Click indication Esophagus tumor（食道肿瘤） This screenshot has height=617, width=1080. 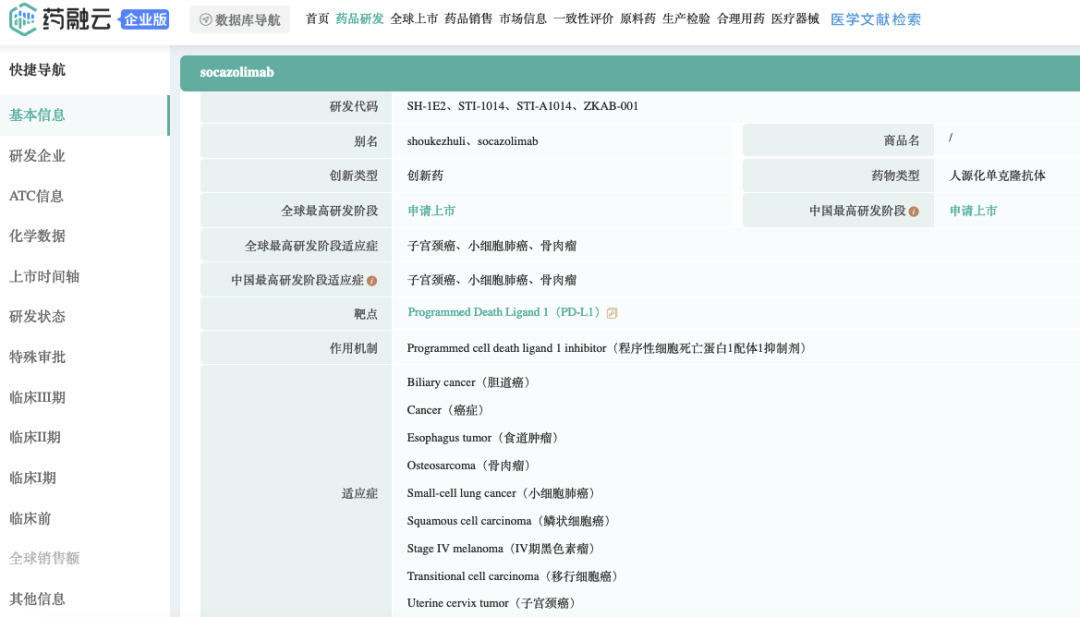[483, 438]
